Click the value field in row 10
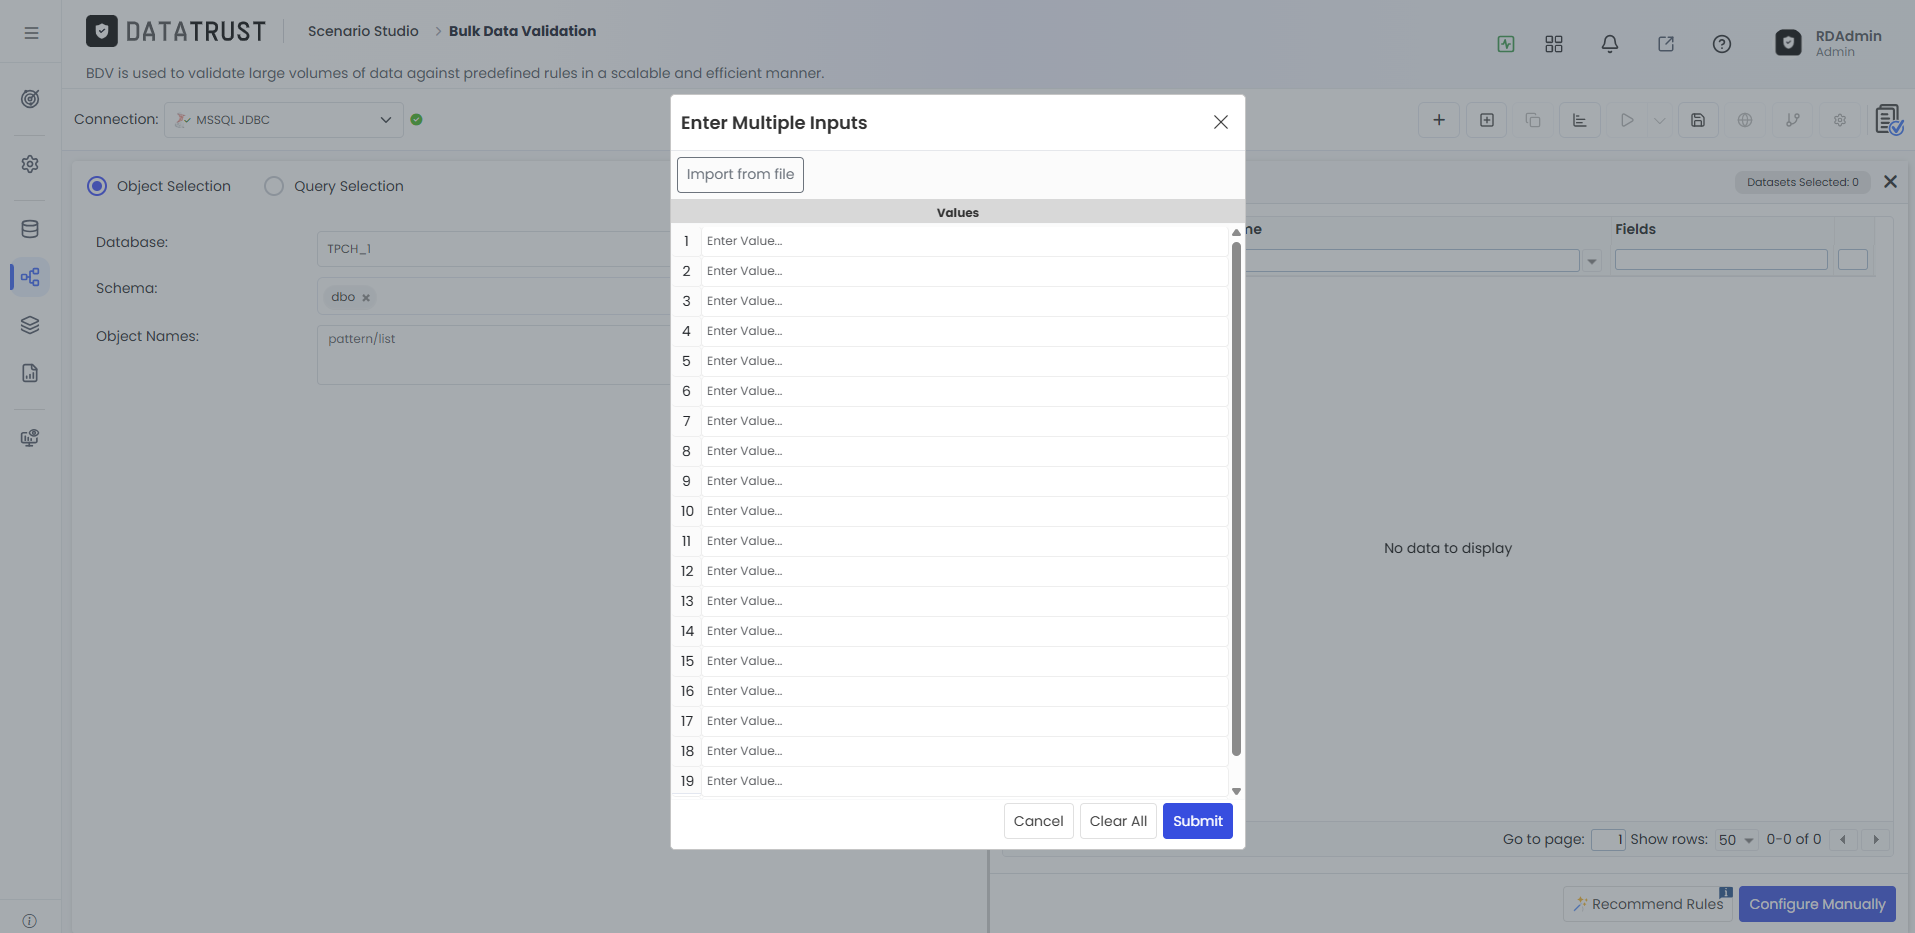The width and height of the screenshot is (1915, 933). 964,511
